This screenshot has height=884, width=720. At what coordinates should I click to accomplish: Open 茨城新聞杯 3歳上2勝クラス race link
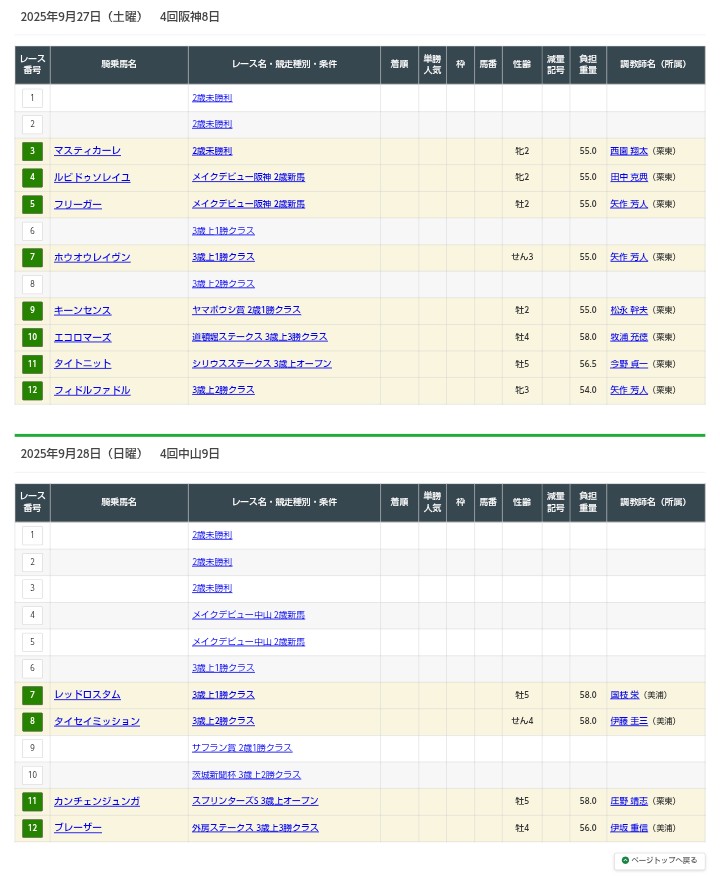pos(246,775)
